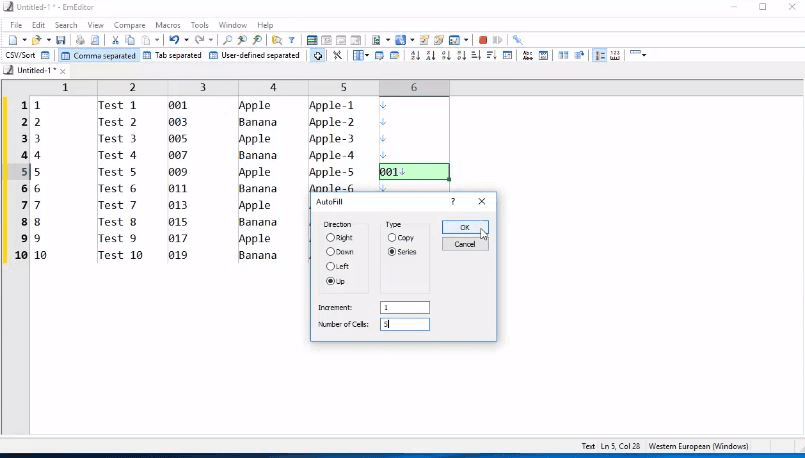This screenshot has width=805, height=458.
Task: Select the Untitled-1 document tab
Action: (34, 71)
